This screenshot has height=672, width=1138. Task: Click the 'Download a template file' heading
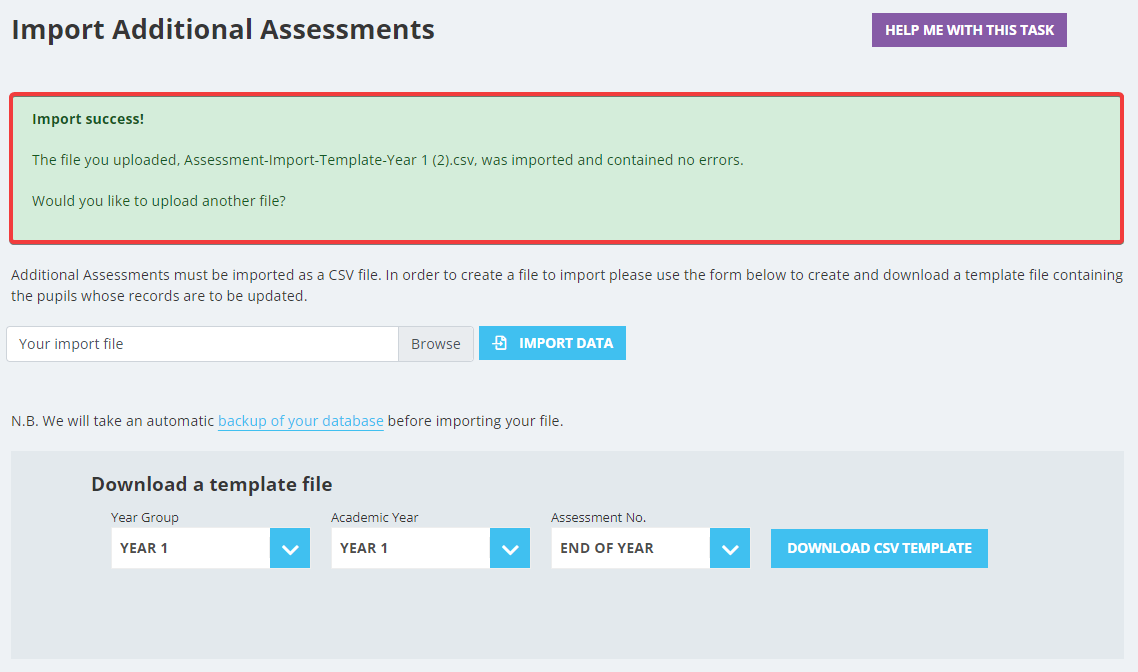point(212,484)
